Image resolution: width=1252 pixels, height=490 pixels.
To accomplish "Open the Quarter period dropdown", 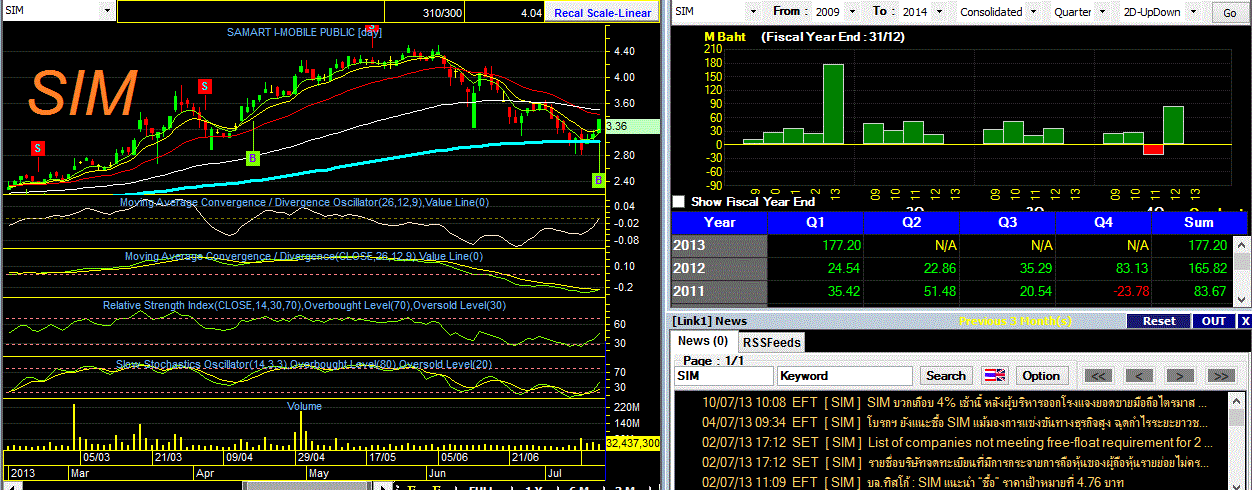I will pyautogui.click(x=1104, y=12).
